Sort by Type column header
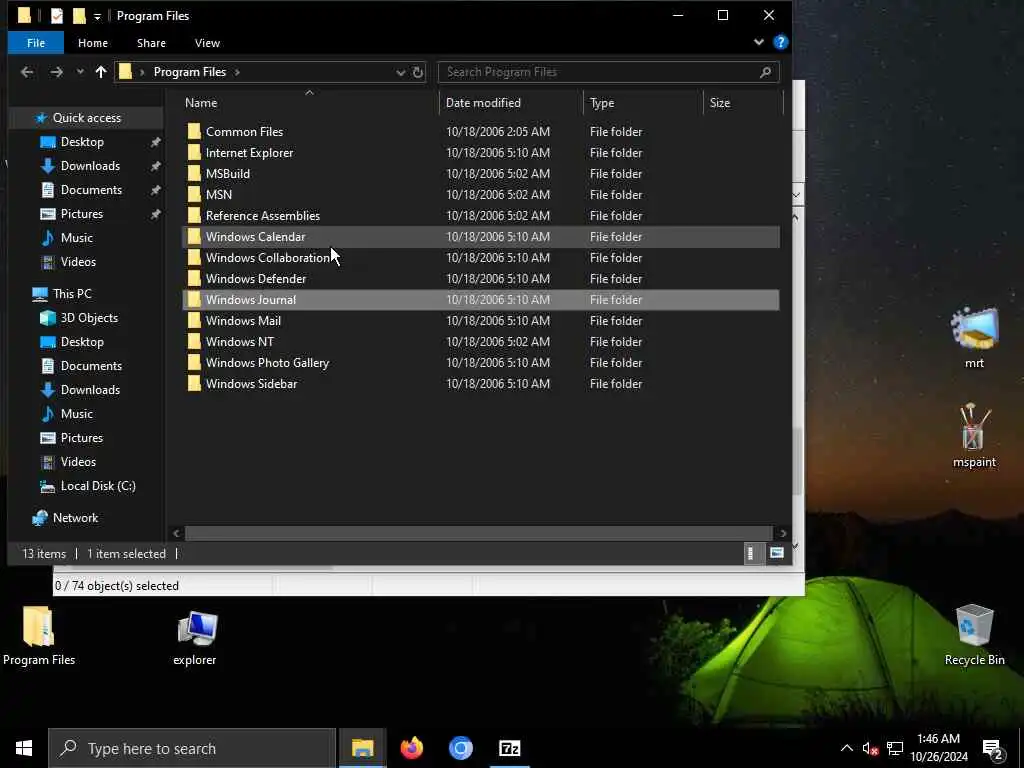 tap(643, 103)
